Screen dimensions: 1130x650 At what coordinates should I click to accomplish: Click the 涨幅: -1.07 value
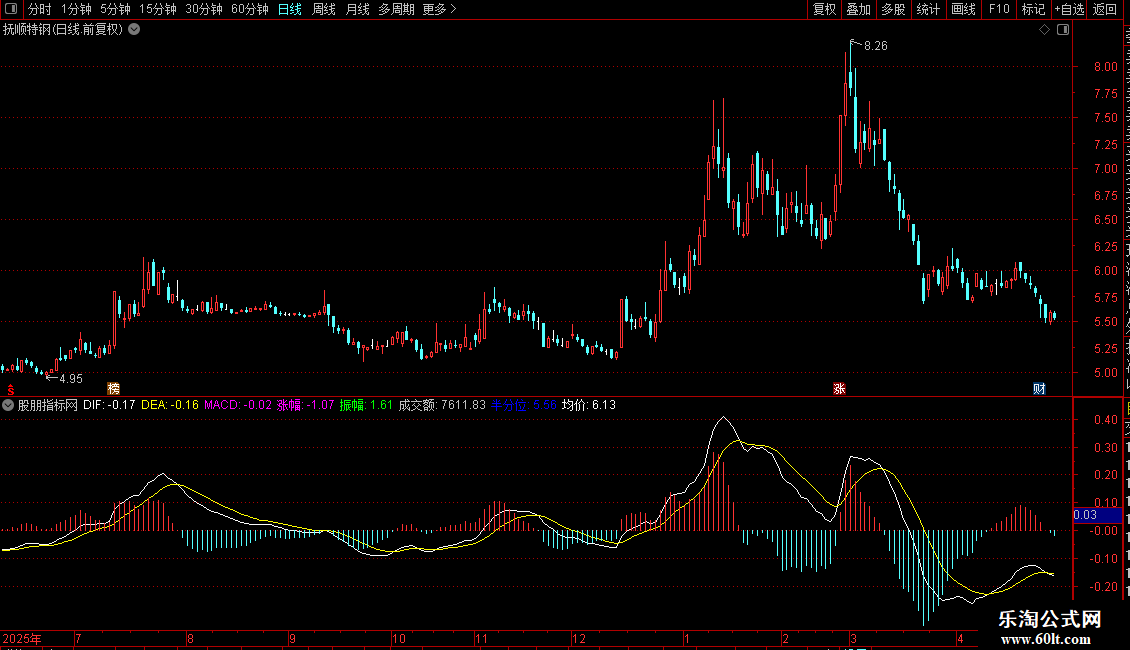pos(306,405)
